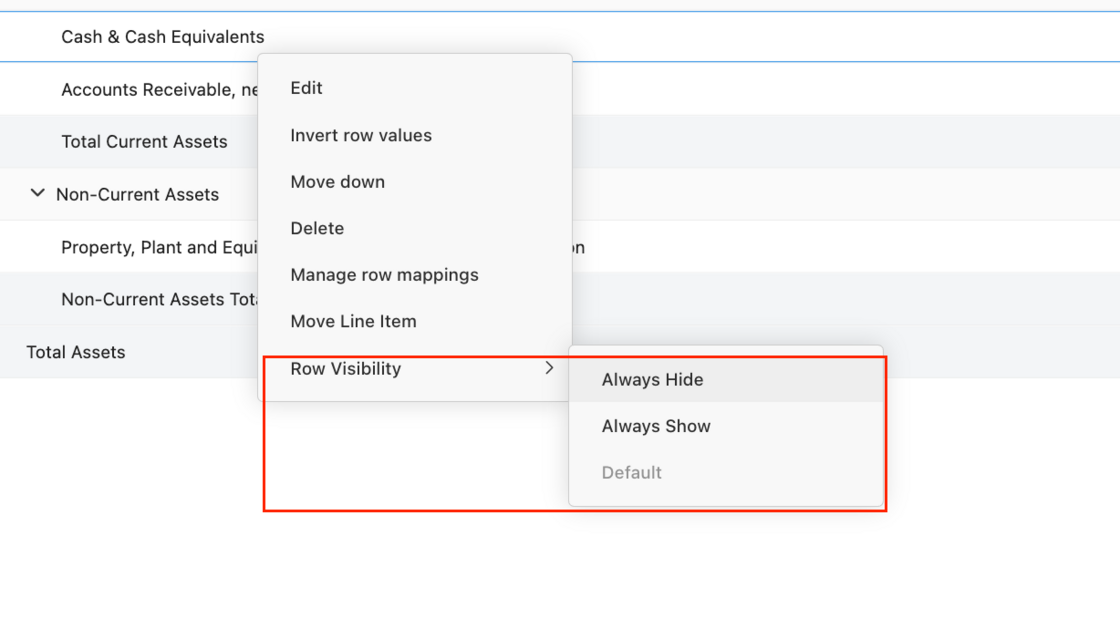Select the Cash & Cash Equivalents row

[162, 36]
